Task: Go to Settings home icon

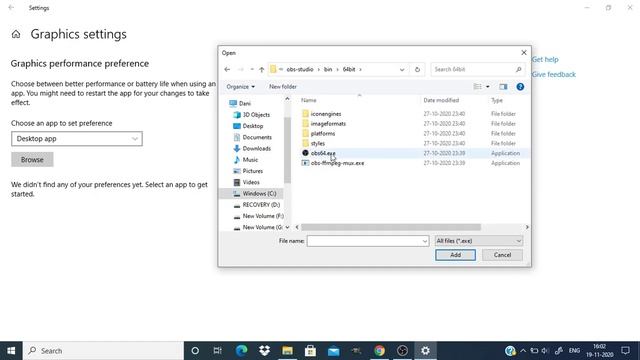Action: pyautogui.click(x=16, y=34)
